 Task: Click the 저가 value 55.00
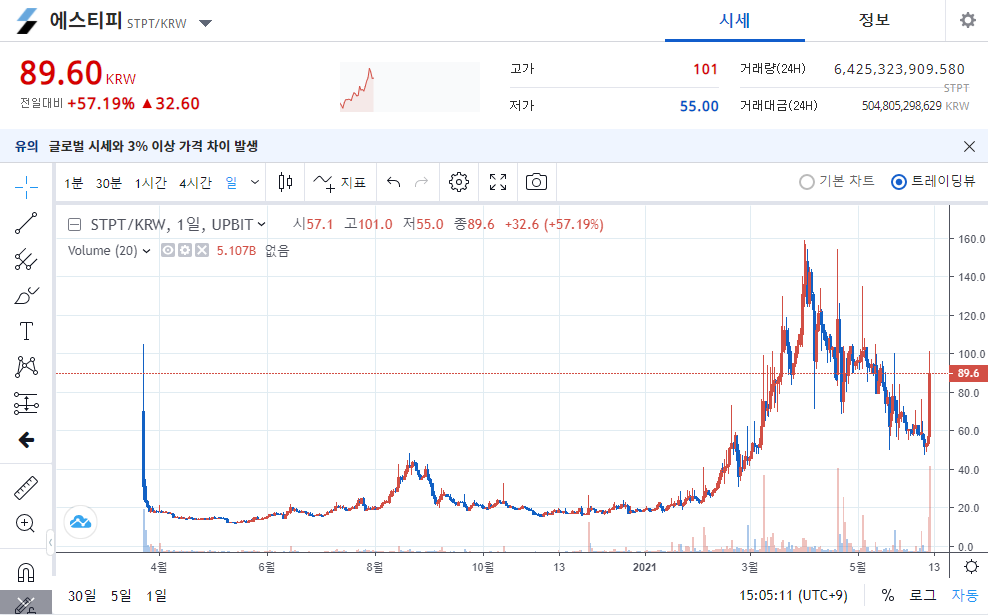click(x=699, y=106)
